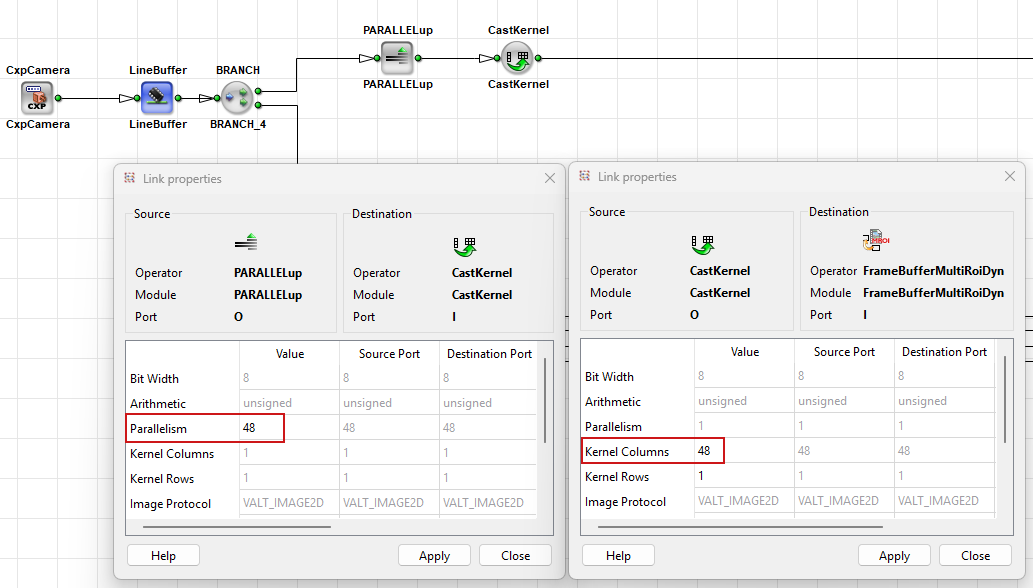This screenshot has width=1033, height=588.
Task: Select Image Protocol row in right dialog
Action: click(x=787, y=501)
